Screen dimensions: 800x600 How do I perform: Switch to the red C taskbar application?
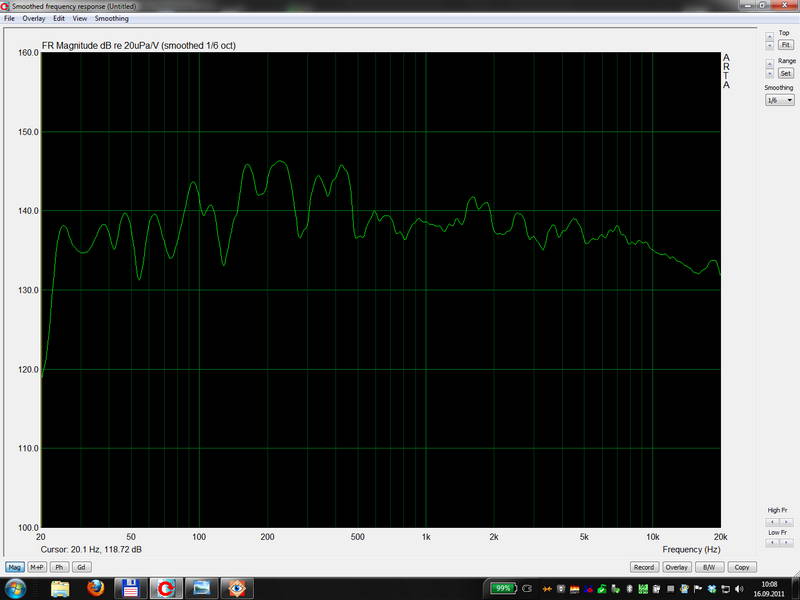(x=166, y=588)
